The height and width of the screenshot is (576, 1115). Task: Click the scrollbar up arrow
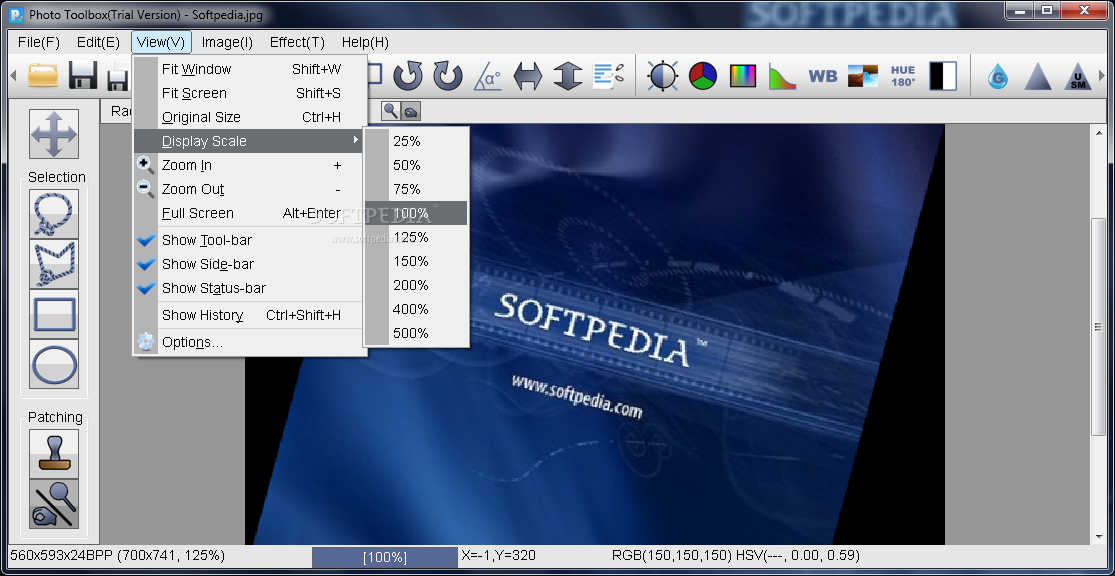[x=1099, y=132]
